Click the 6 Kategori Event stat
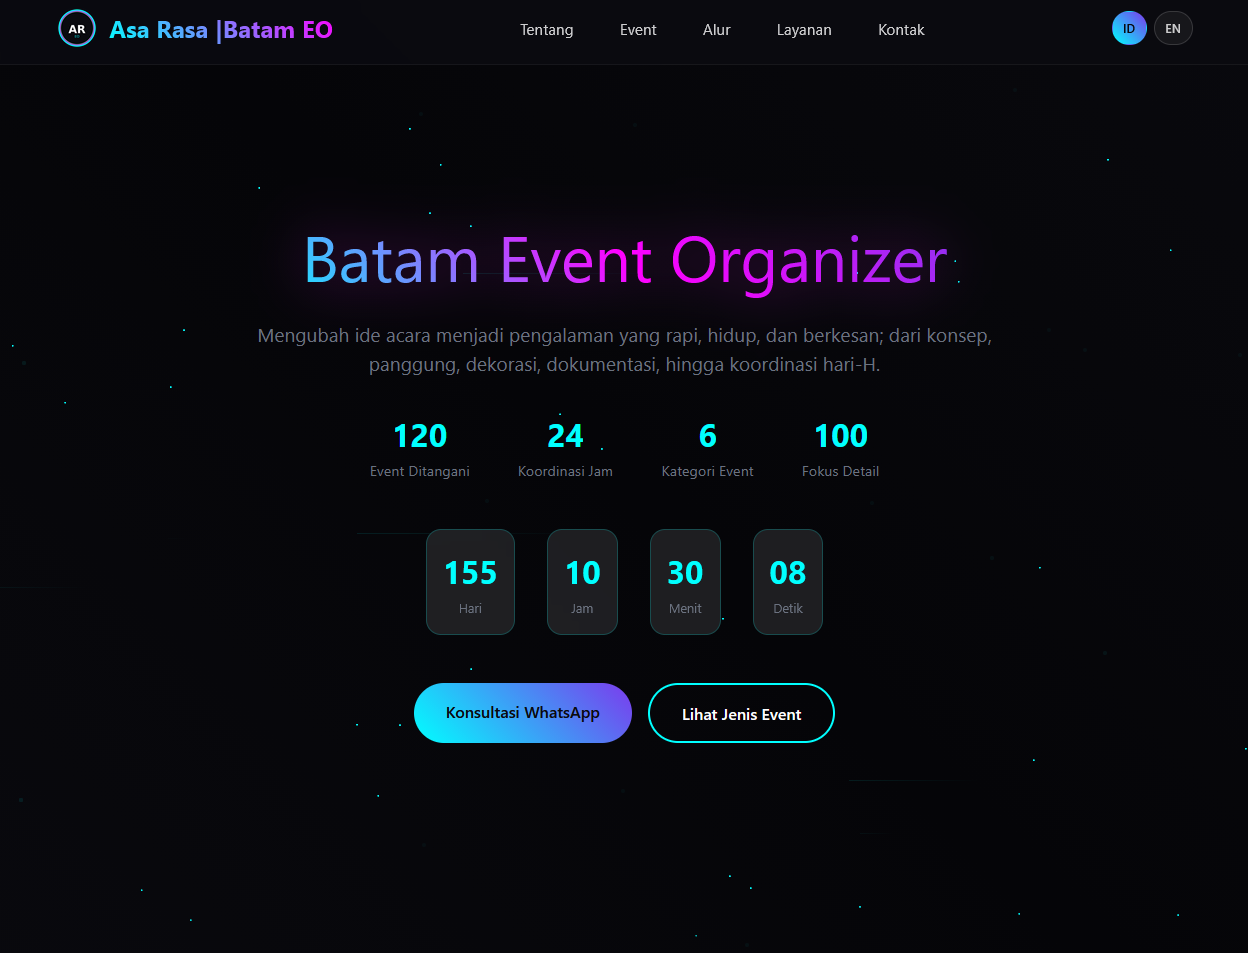The height and width of the screenshot is (953, 1248). coord(708,450)
